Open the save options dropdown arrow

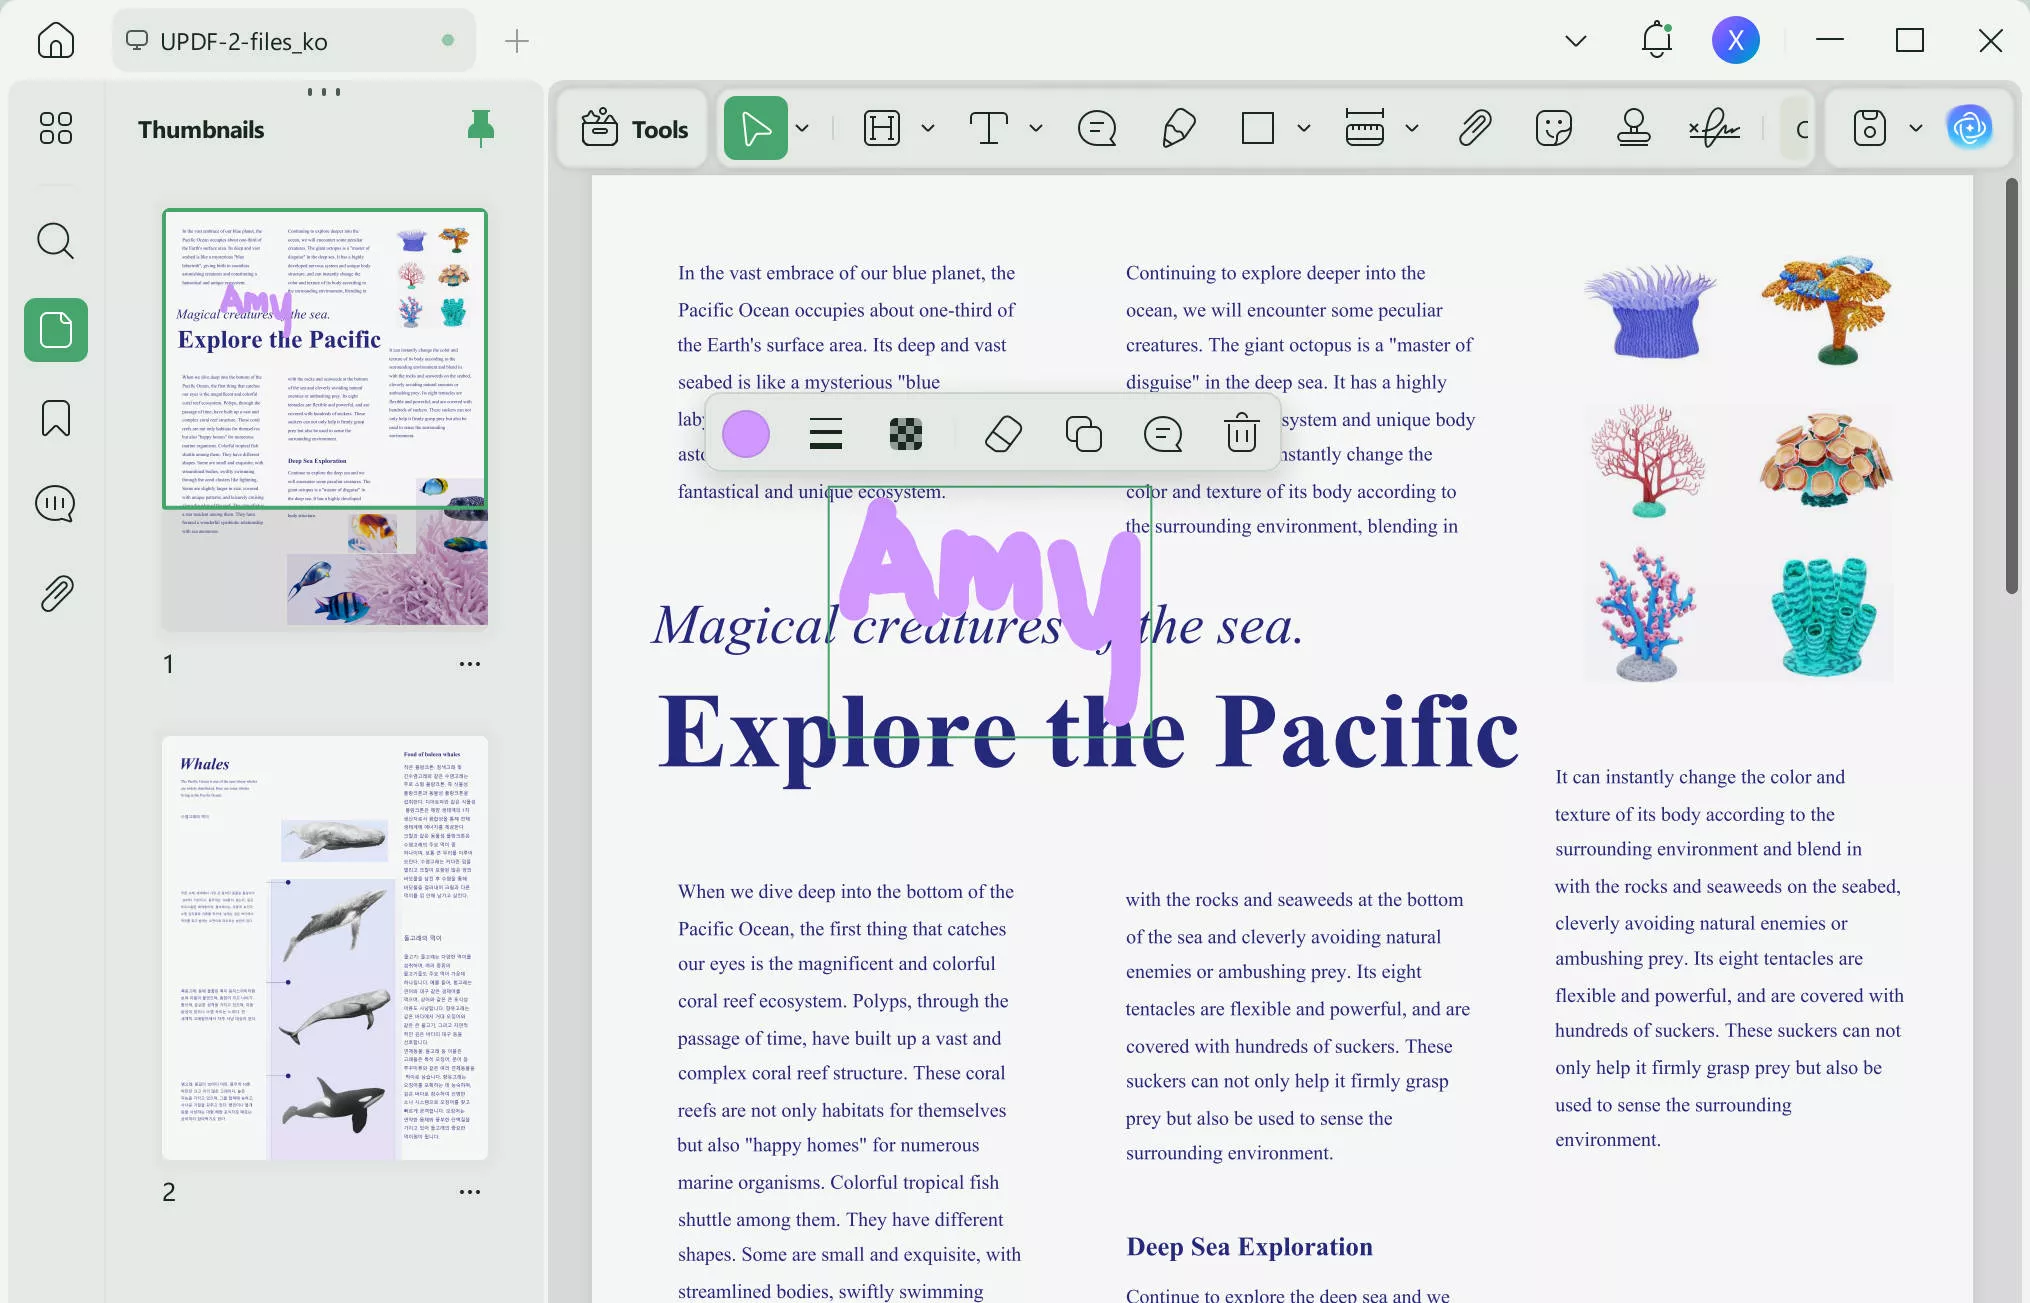(x=1915, y=128)
